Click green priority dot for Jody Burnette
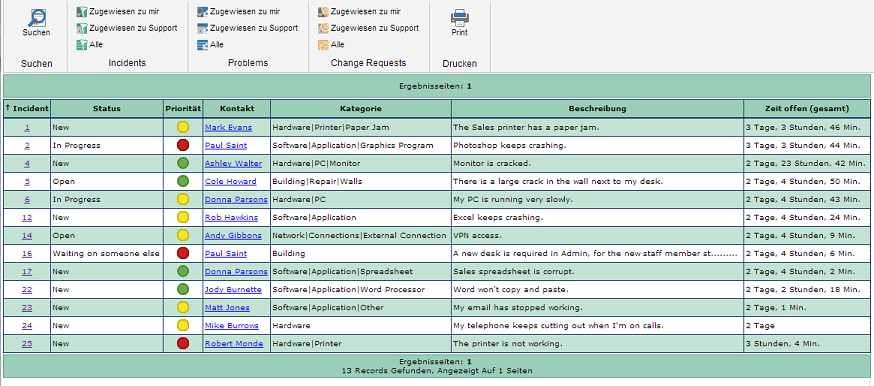The width and height of the screenshot is (874, 386). pos(183,289)
